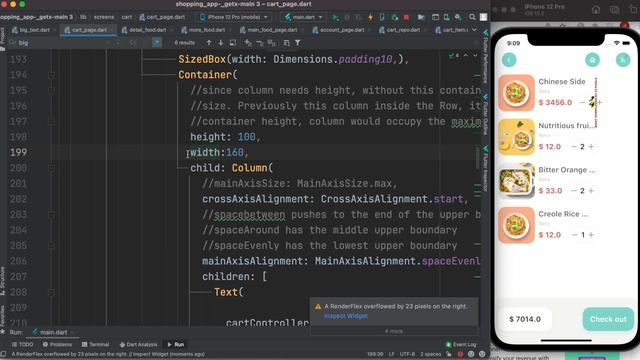Click the Attach Debugger icon in the run toolbar
Image resolution: width=640 pixels, height=360 pixels.
tap(394, 17)
